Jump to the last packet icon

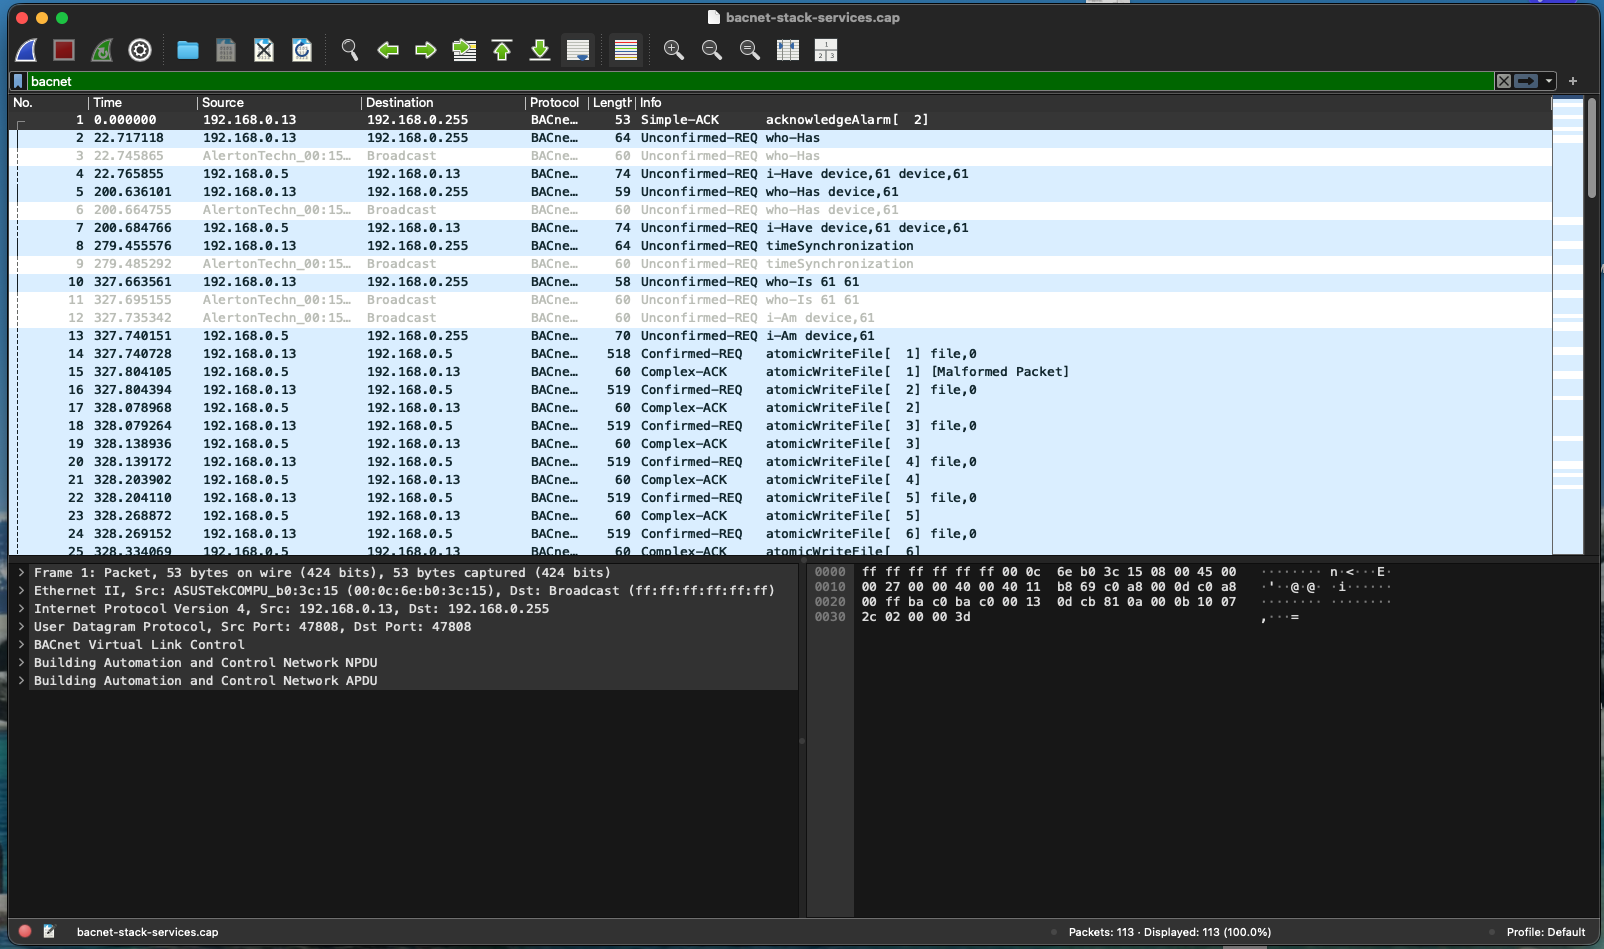540,50
